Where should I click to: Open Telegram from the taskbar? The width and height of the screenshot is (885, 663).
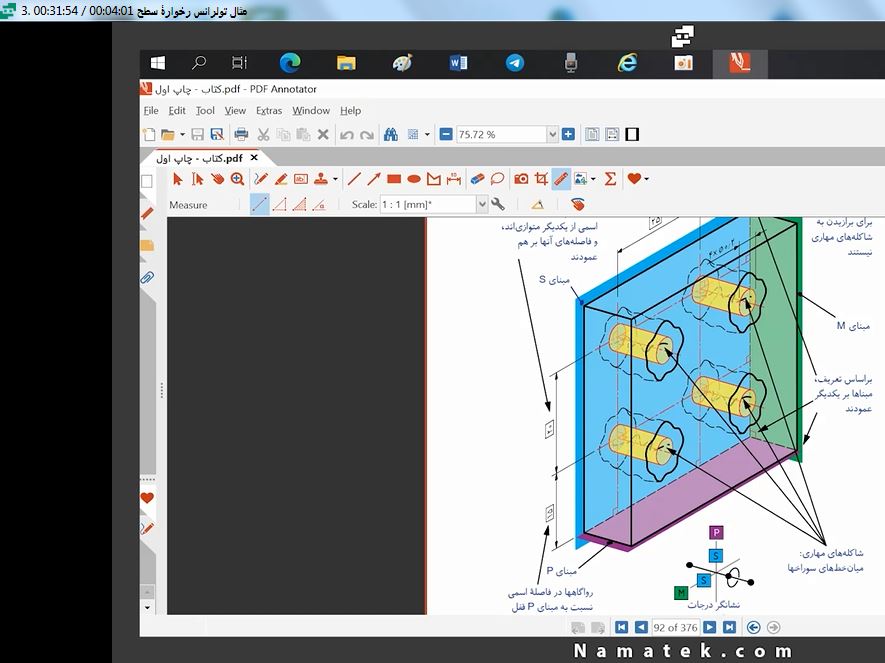(x=514, y=63)
